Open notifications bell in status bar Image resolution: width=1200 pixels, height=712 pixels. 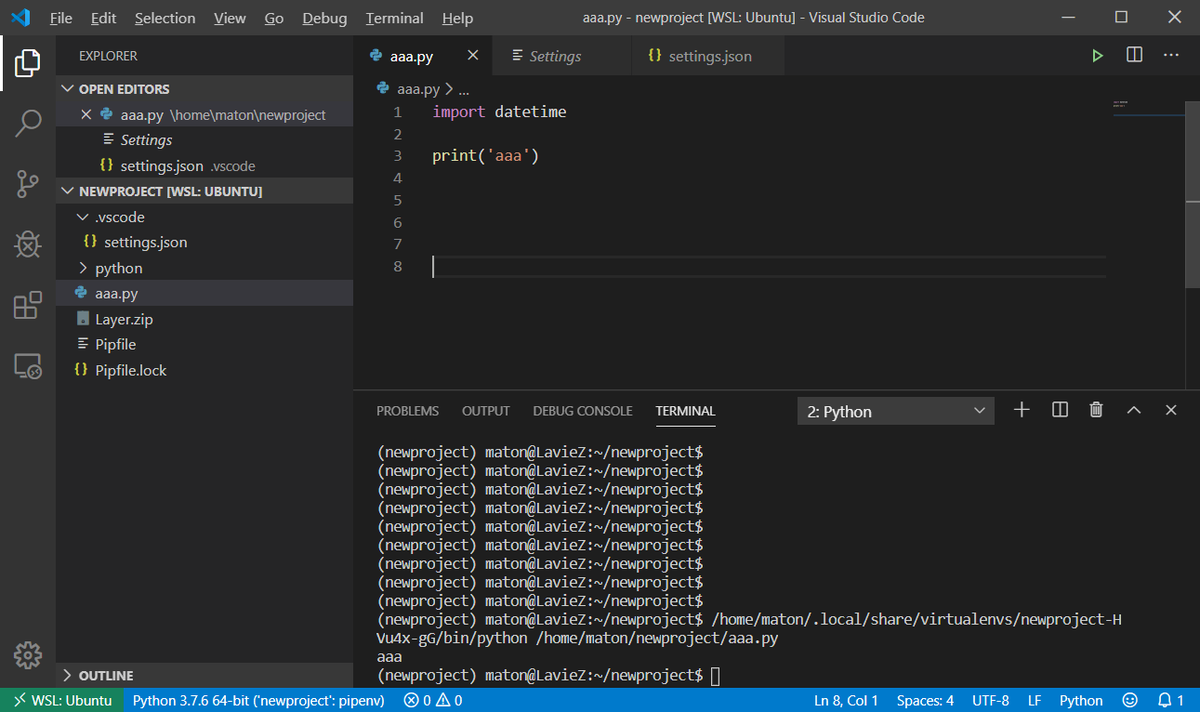coord(1170,700)
